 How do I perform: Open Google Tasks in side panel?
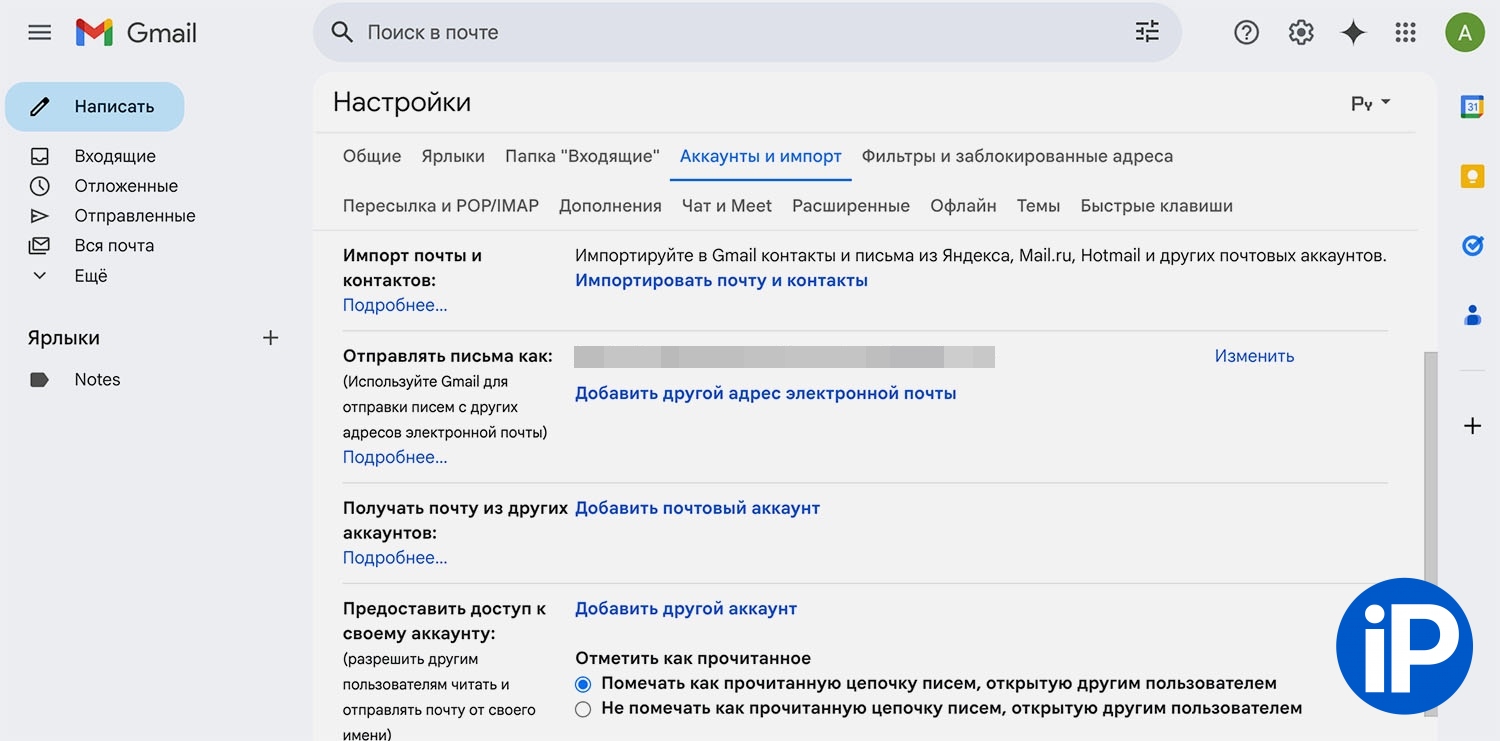(1472, 246)
